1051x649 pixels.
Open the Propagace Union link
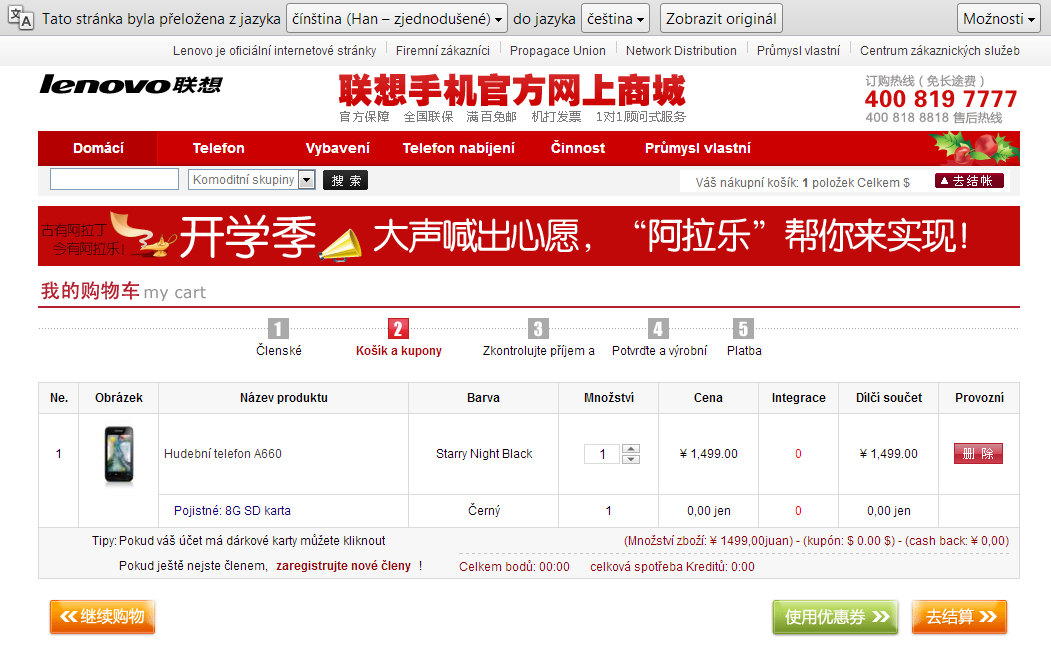558,51
